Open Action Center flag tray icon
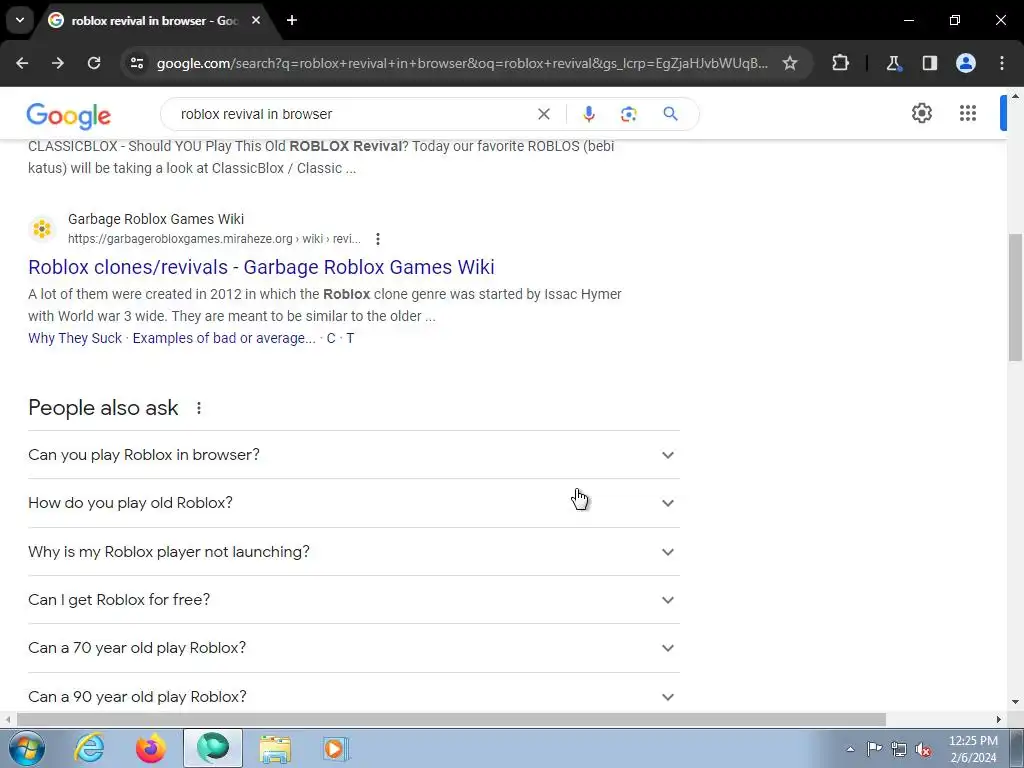This screenshot has width=1024, height=768. tap(874, 749)
